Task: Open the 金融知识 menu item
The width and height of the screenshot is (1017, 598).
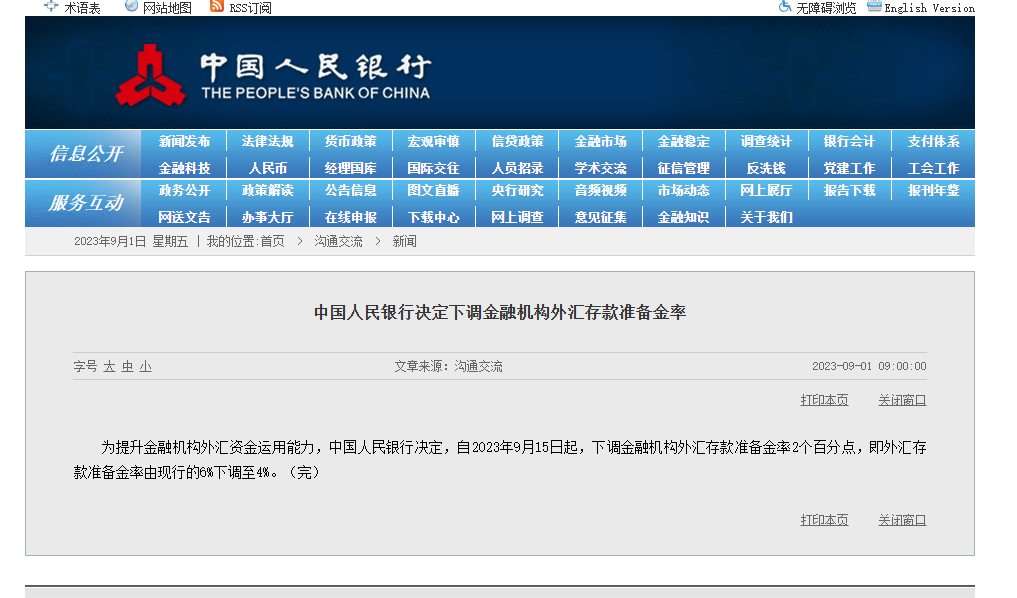Action: 684,217
